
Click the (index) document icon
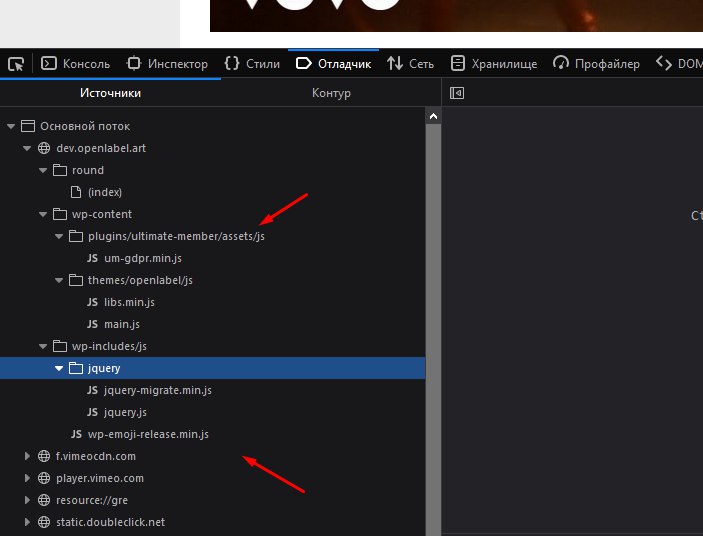[76, 192]
